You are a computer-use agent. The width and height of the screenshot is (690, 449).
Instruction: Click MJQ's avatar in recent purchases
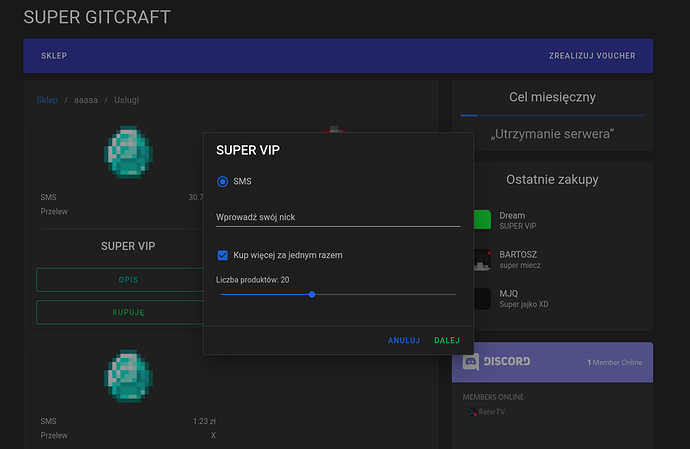click(483, 298)
